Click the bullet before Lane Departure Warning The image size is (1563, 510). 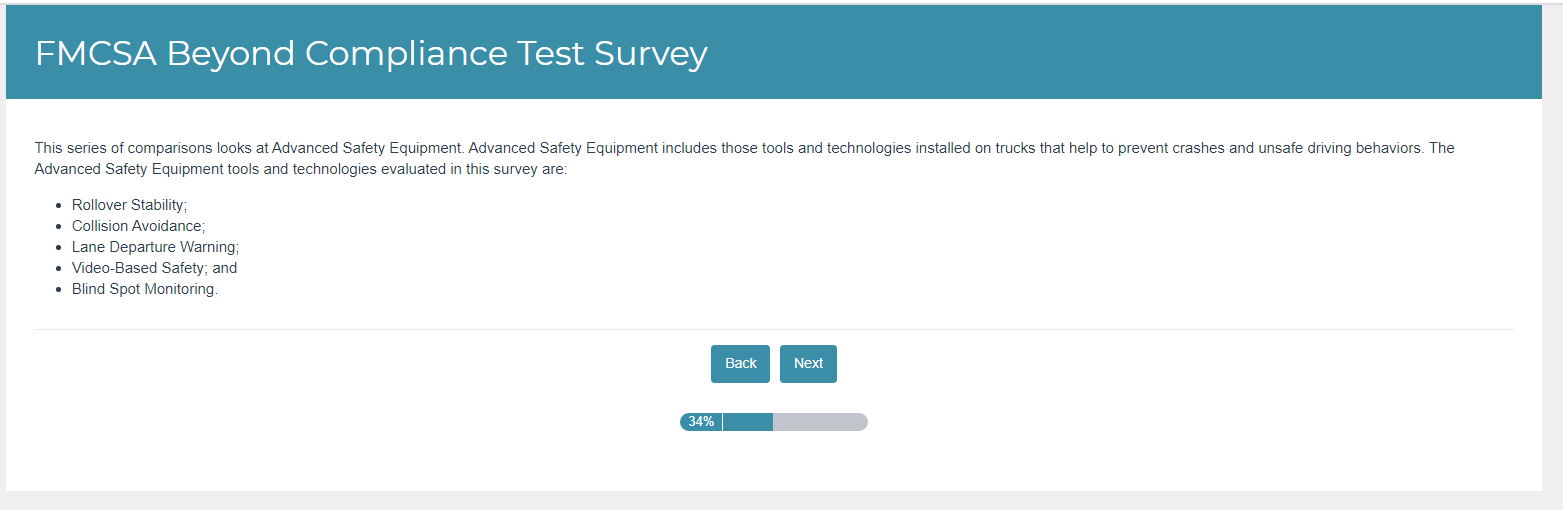[60, 247]
